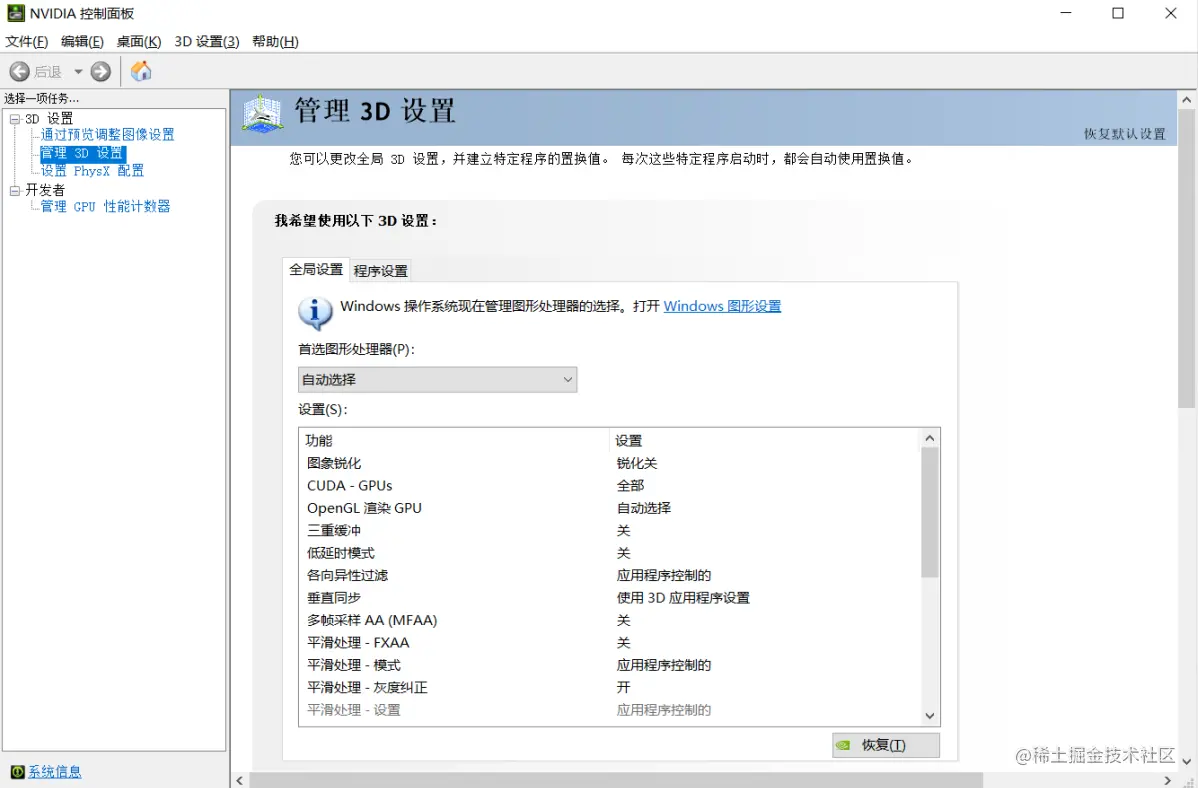Select the 平滑处理 - FXAA row

pyautogui.click(x=610, y=643)
